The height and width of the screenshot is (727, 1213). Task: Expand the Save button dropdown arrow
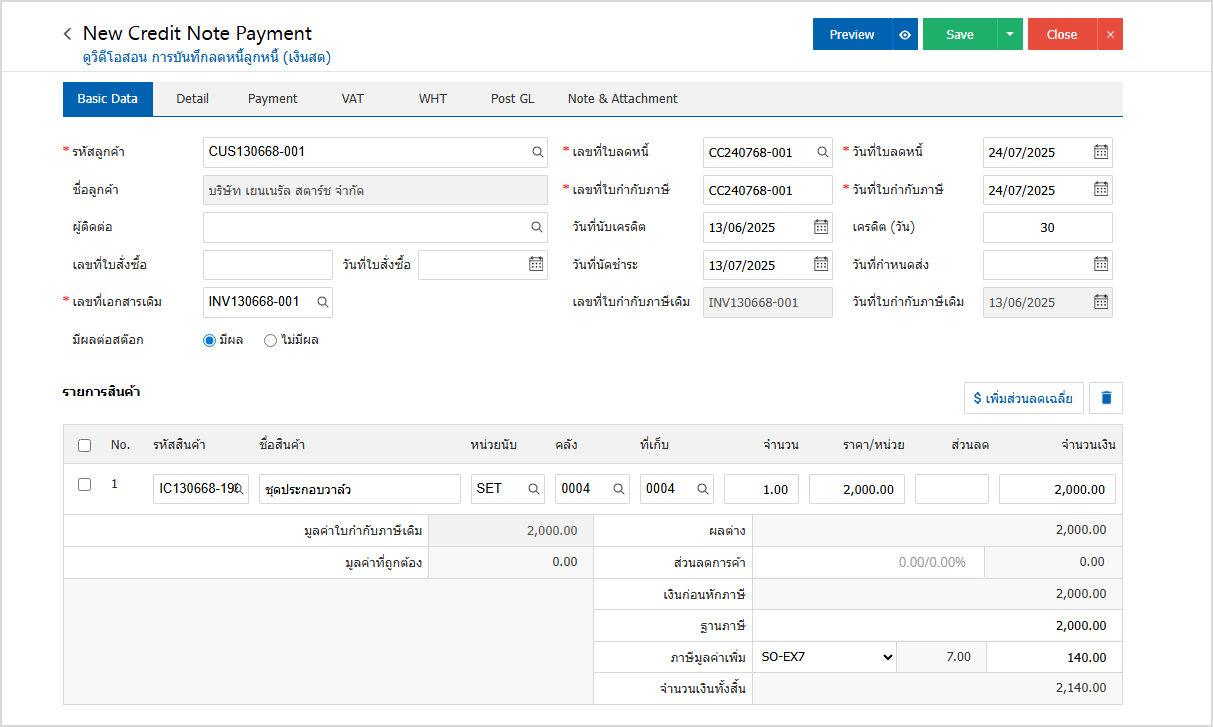click(1009, 34)
